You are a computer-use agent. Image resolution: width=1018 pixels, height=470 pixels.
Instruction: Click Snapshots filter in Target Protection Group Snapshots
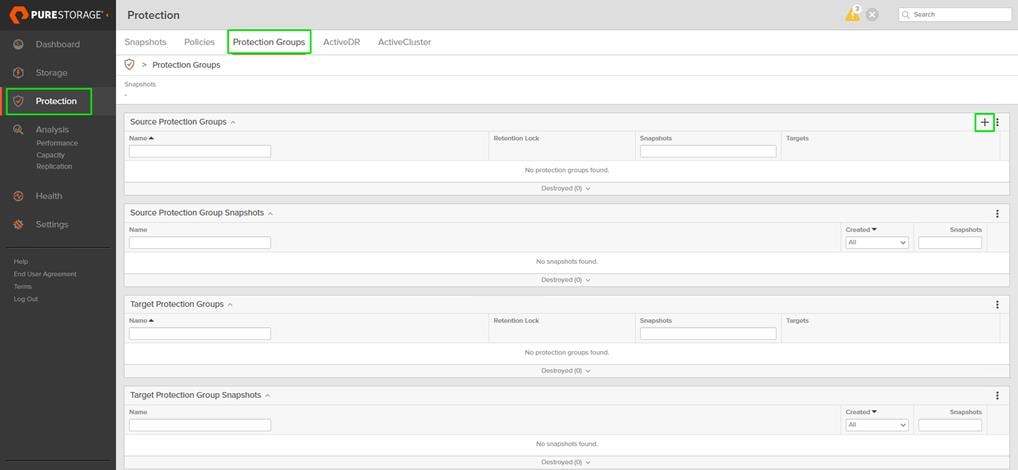tap(950, 425)
